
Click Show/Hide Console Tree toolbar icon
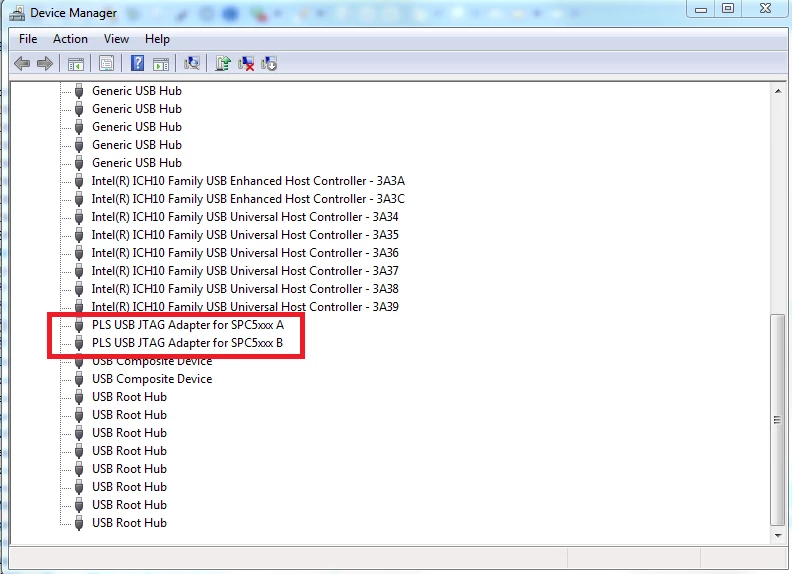(76, 64)
